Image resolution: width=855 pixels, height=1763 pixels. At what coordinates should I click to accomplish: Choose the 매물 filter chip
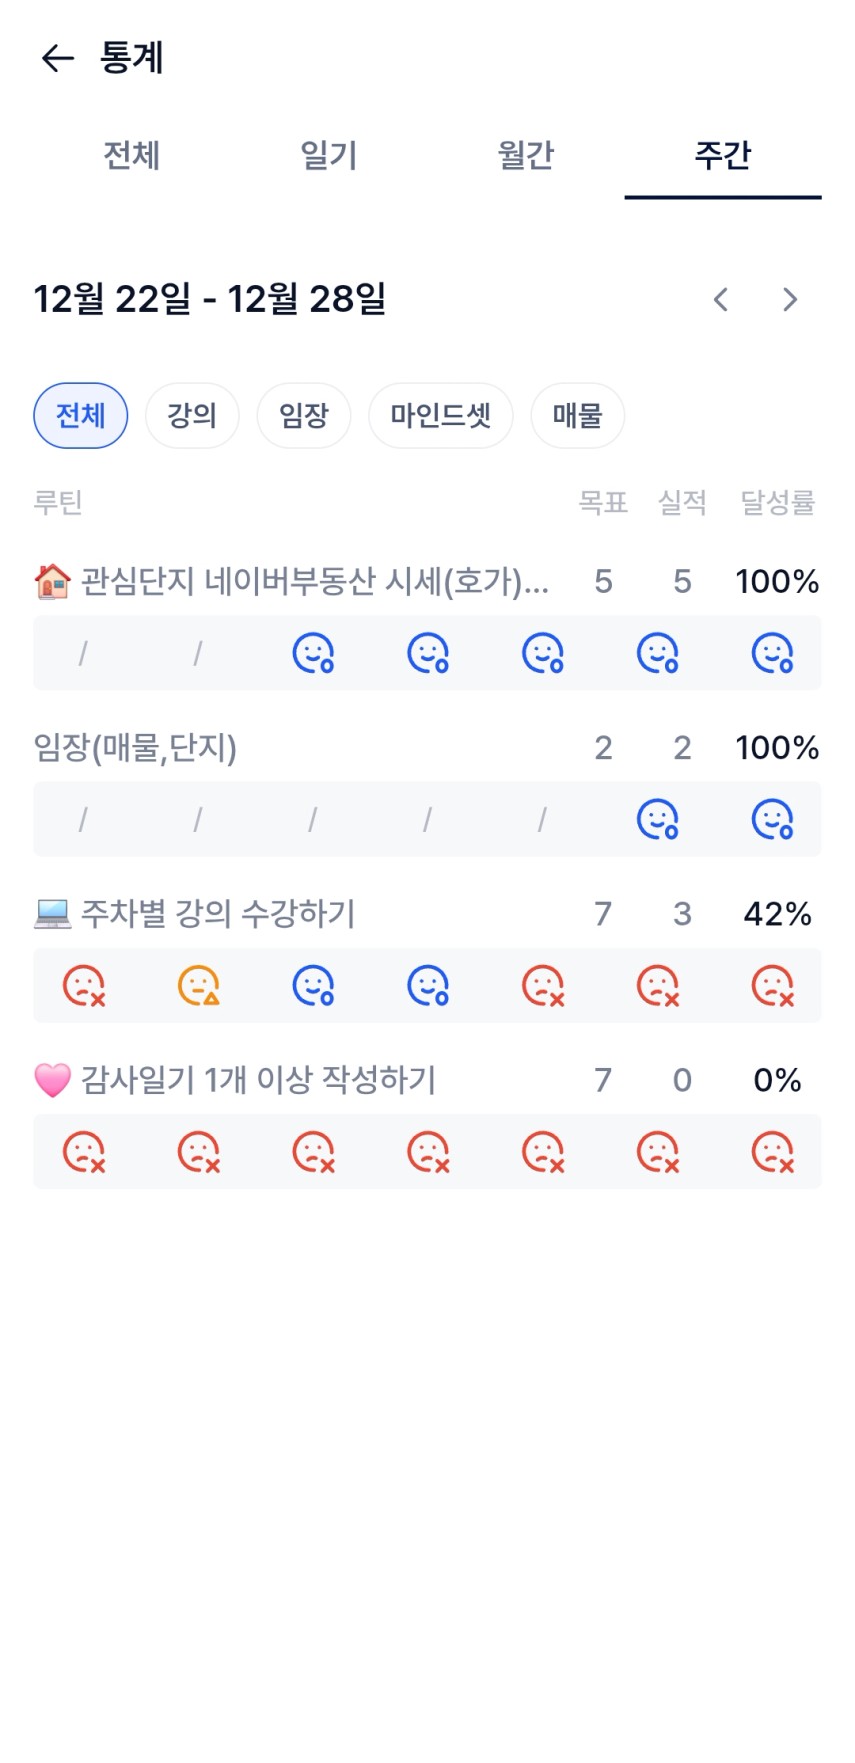coord(577,415)
